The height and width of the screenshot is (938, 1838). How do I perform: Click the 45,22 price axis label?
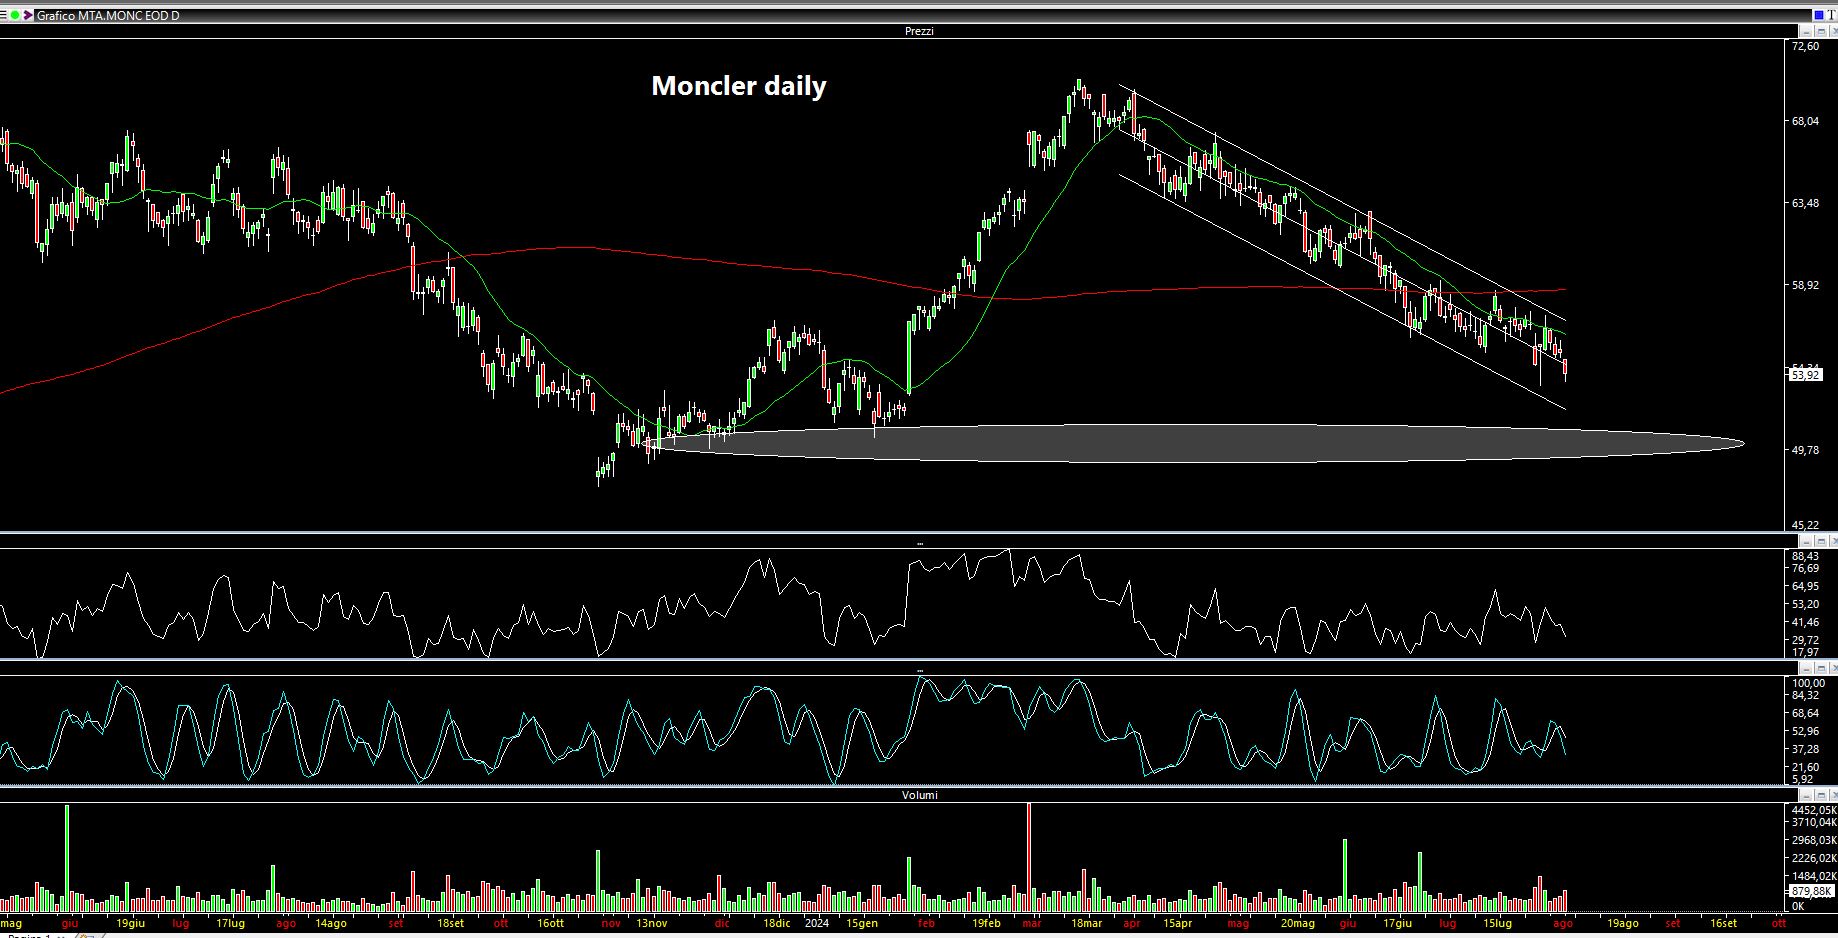pos(1805,525)
